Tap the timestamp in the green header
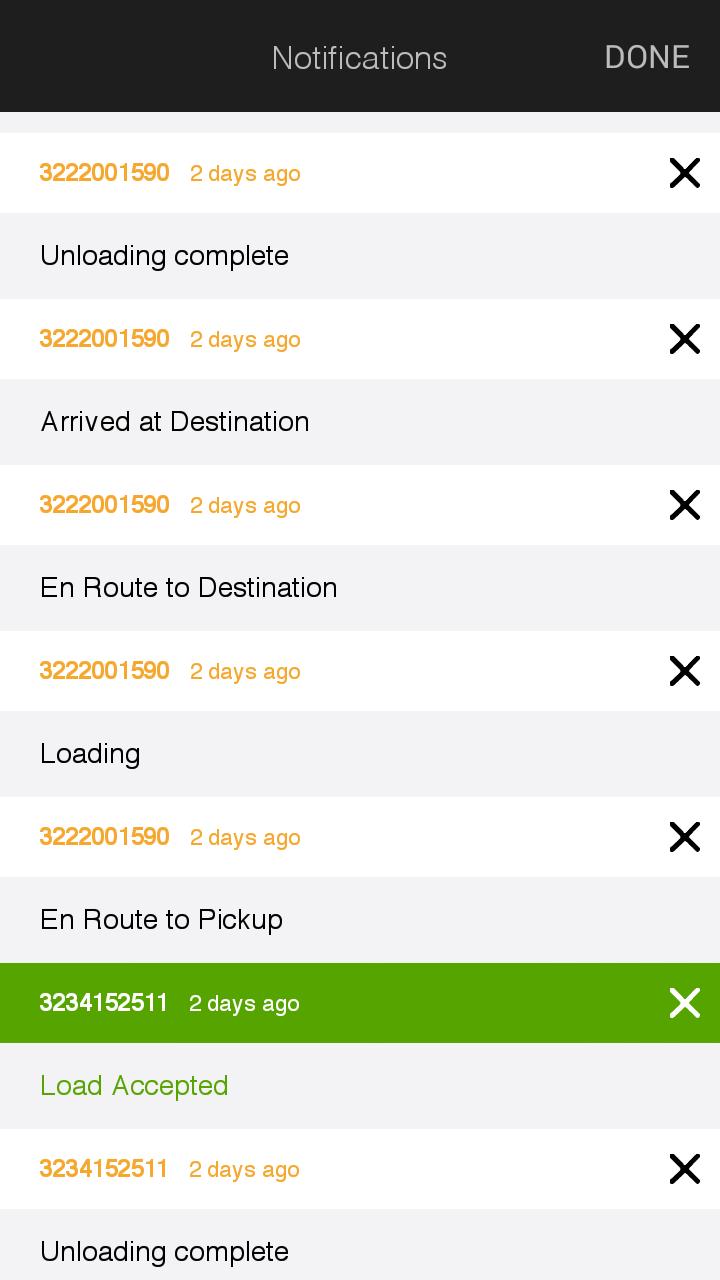Screen dimensions: 720x1280 [x=244, y=1004]
